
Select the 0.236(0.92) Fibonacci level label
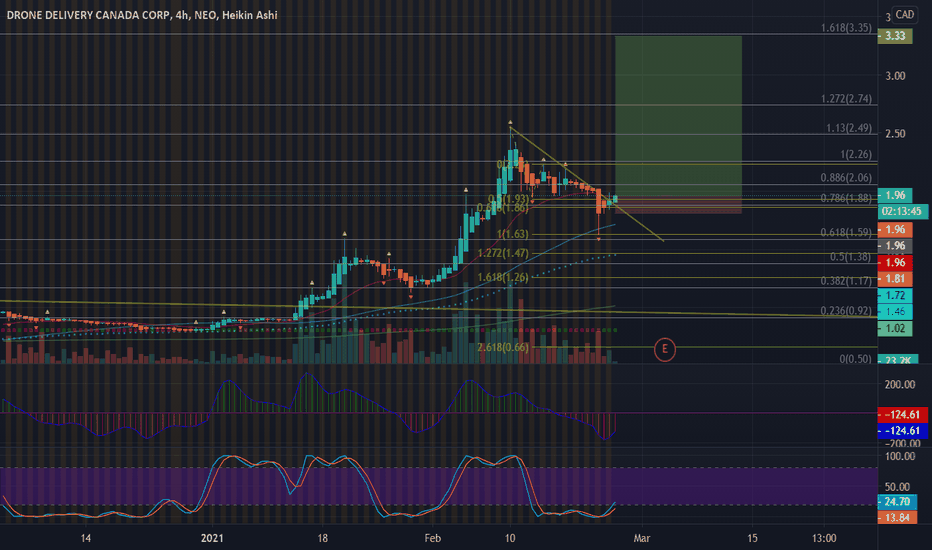(846, 310)
